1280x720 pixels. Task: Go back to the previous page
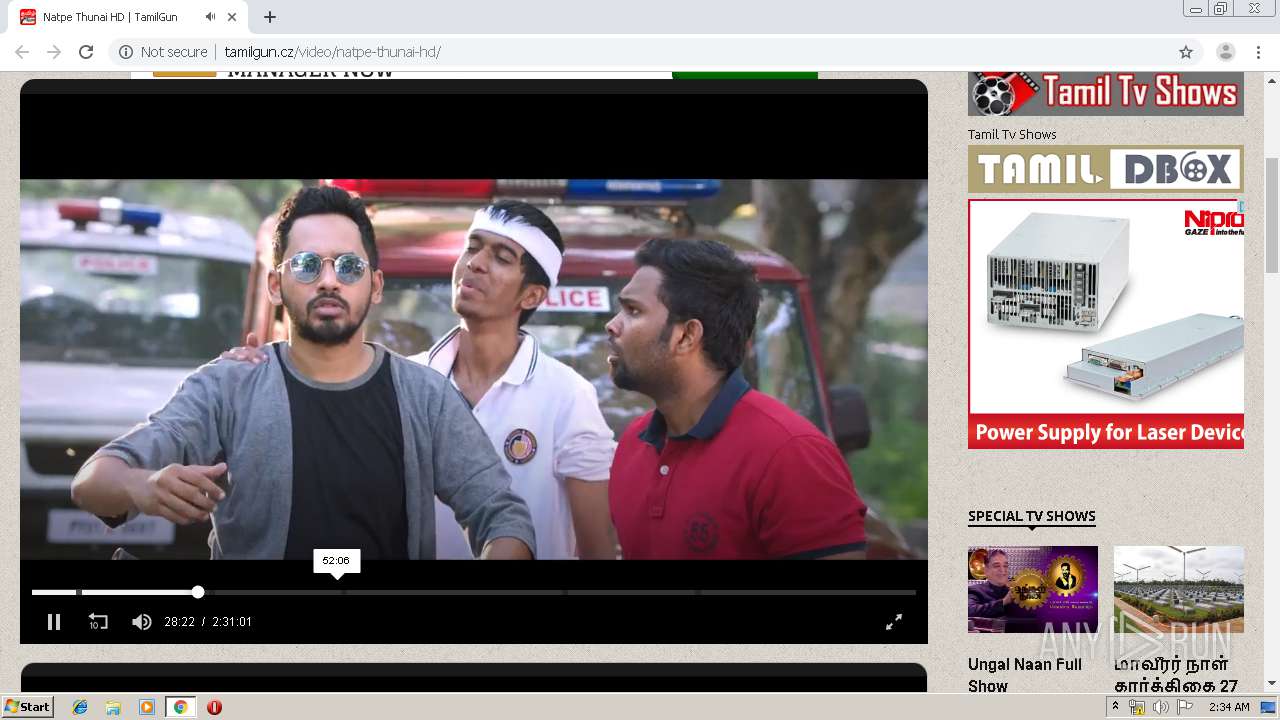pos(22,52)
